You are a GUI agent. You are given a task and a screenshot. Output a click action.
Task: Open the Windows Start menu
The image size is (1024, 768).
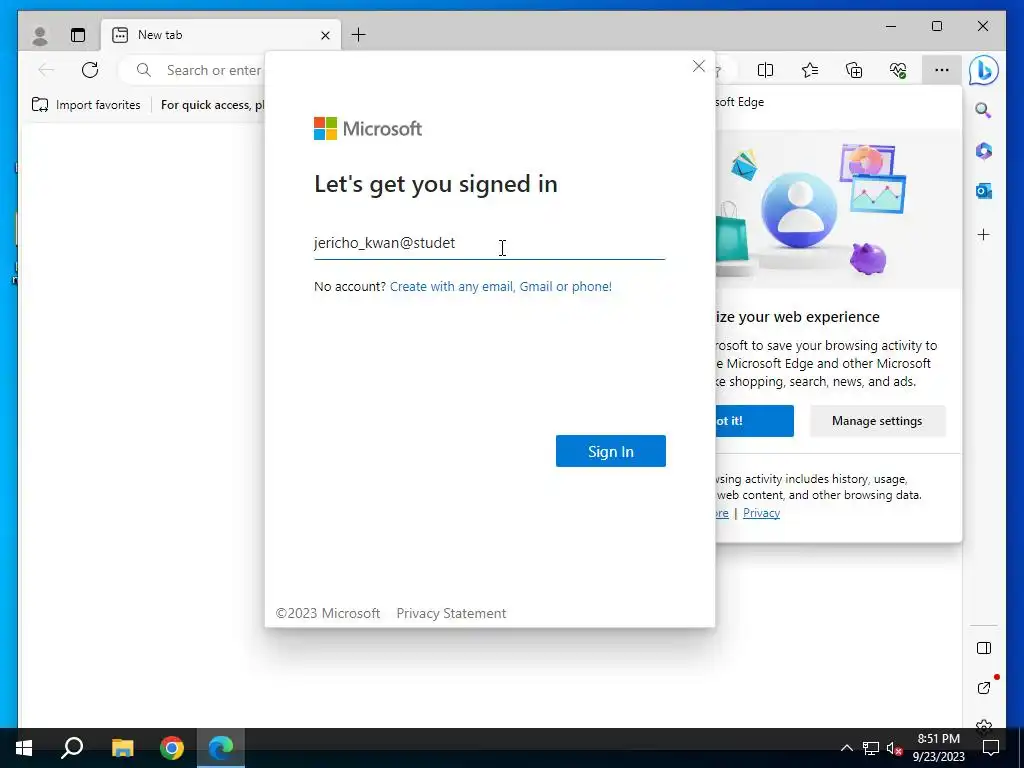point(24,748)
